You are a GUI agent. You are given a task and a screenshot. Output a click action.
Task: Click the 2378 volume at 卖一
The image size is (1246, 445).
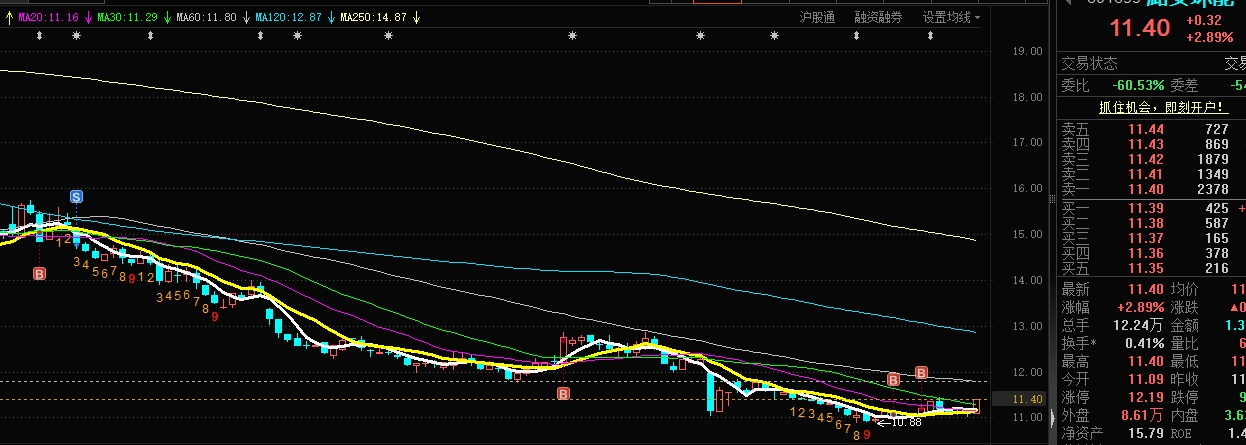click(1213, 190)
